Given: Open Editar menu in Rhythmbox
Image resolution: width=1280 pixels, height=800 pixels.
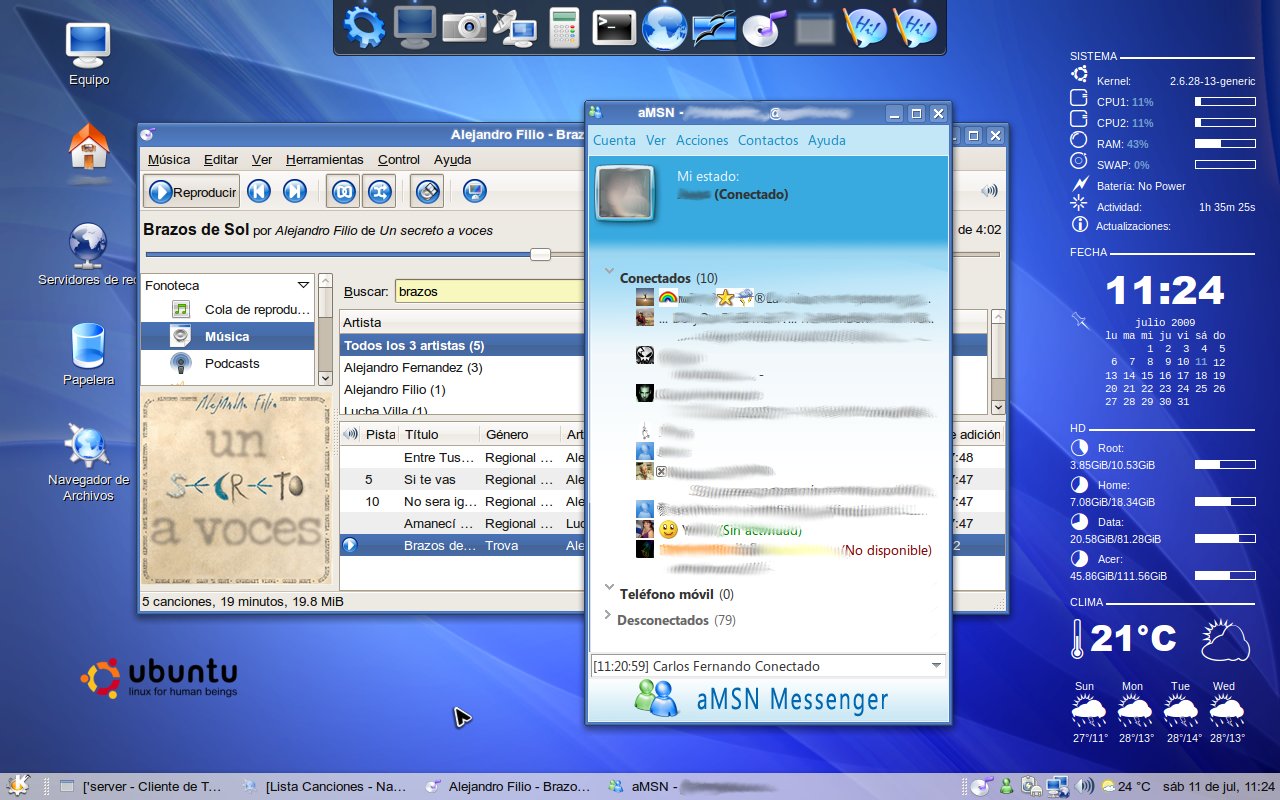Looking at the screenshot, I should coord(221,159).
